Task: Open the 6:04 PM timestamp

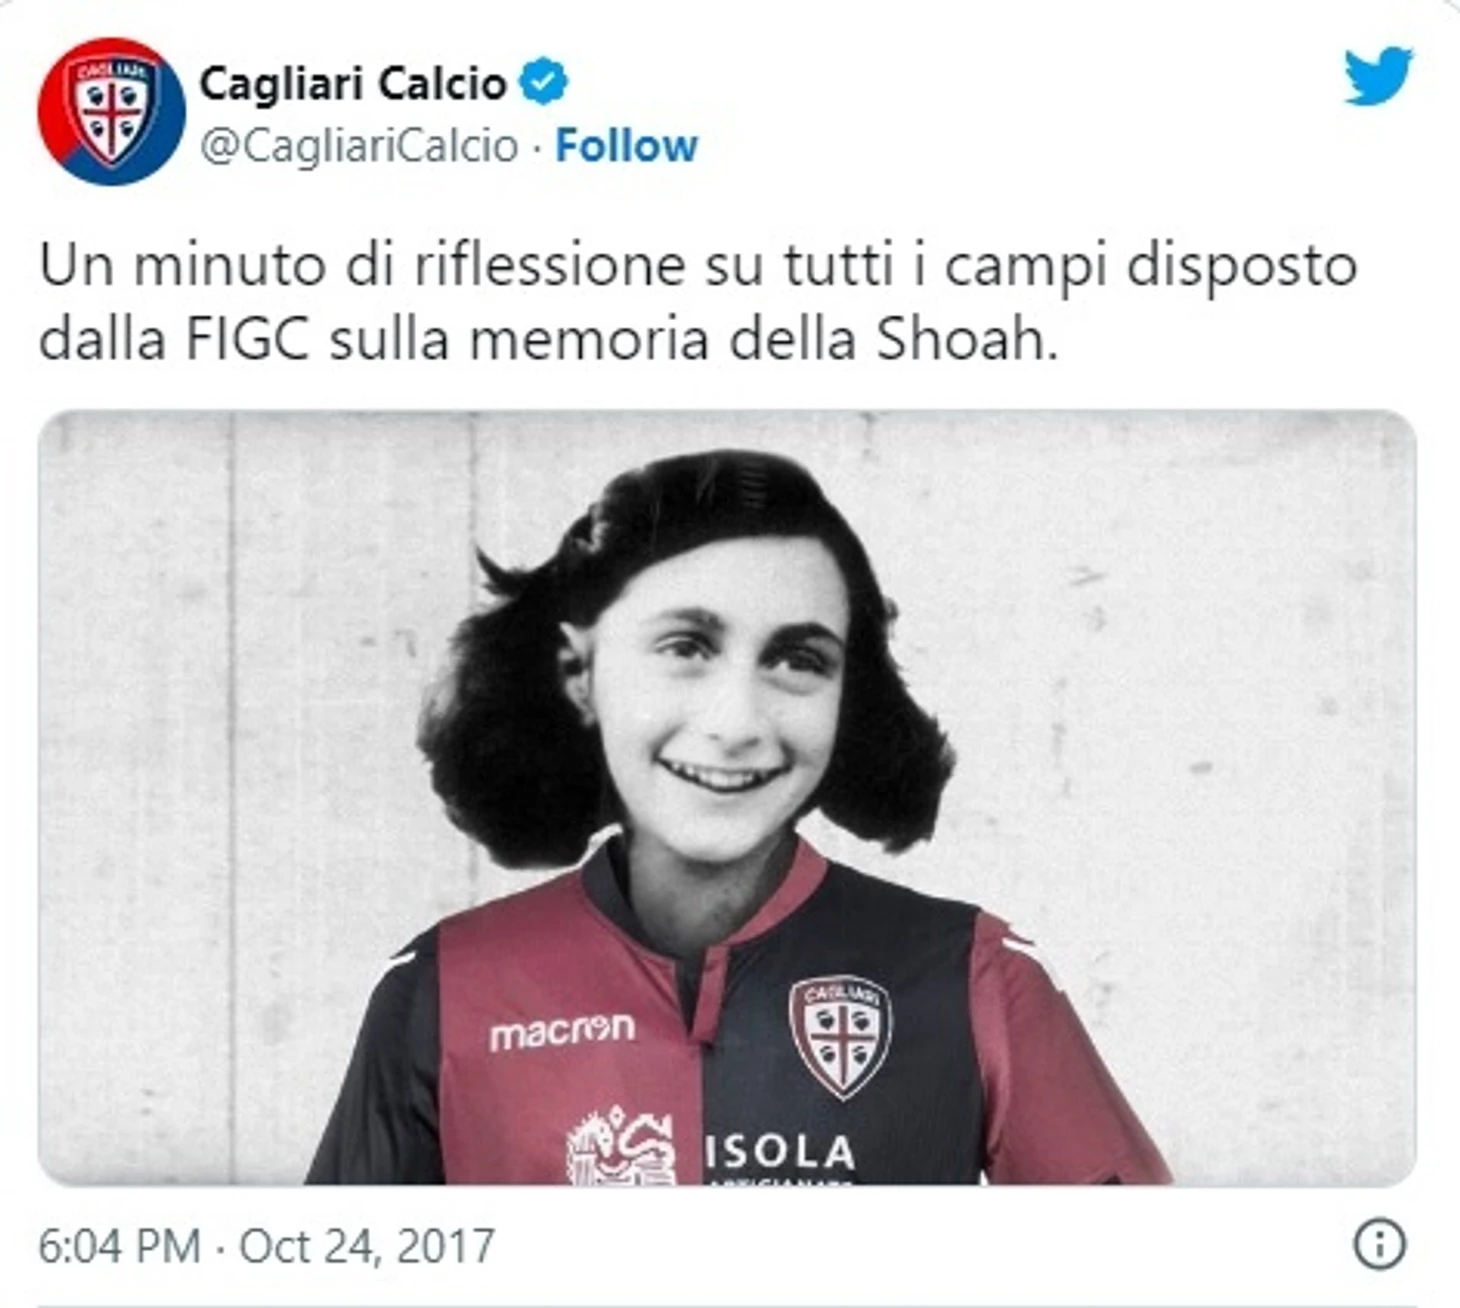Action: click(119, 1246)
